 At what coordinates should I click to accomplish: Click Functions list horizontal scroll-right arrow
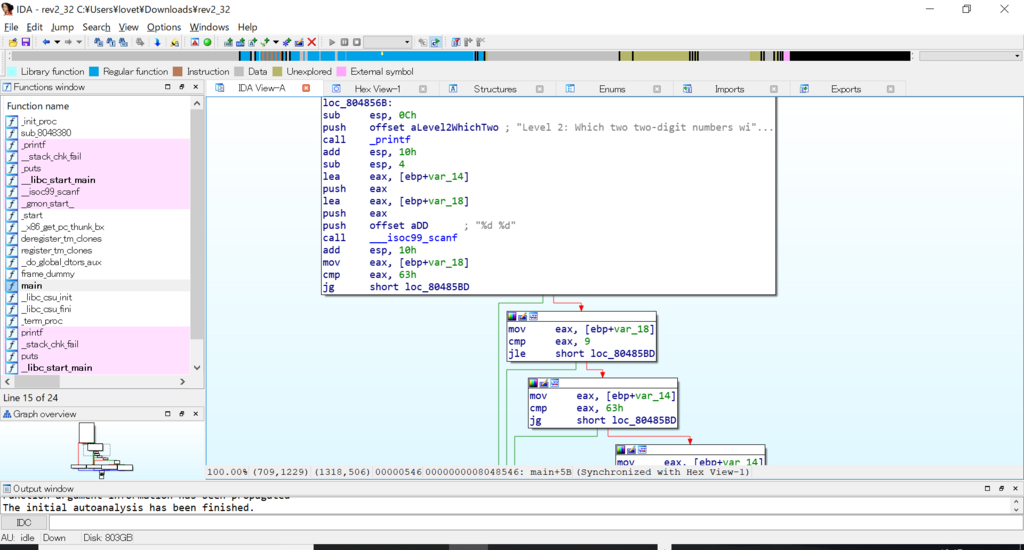coord(182,381)
